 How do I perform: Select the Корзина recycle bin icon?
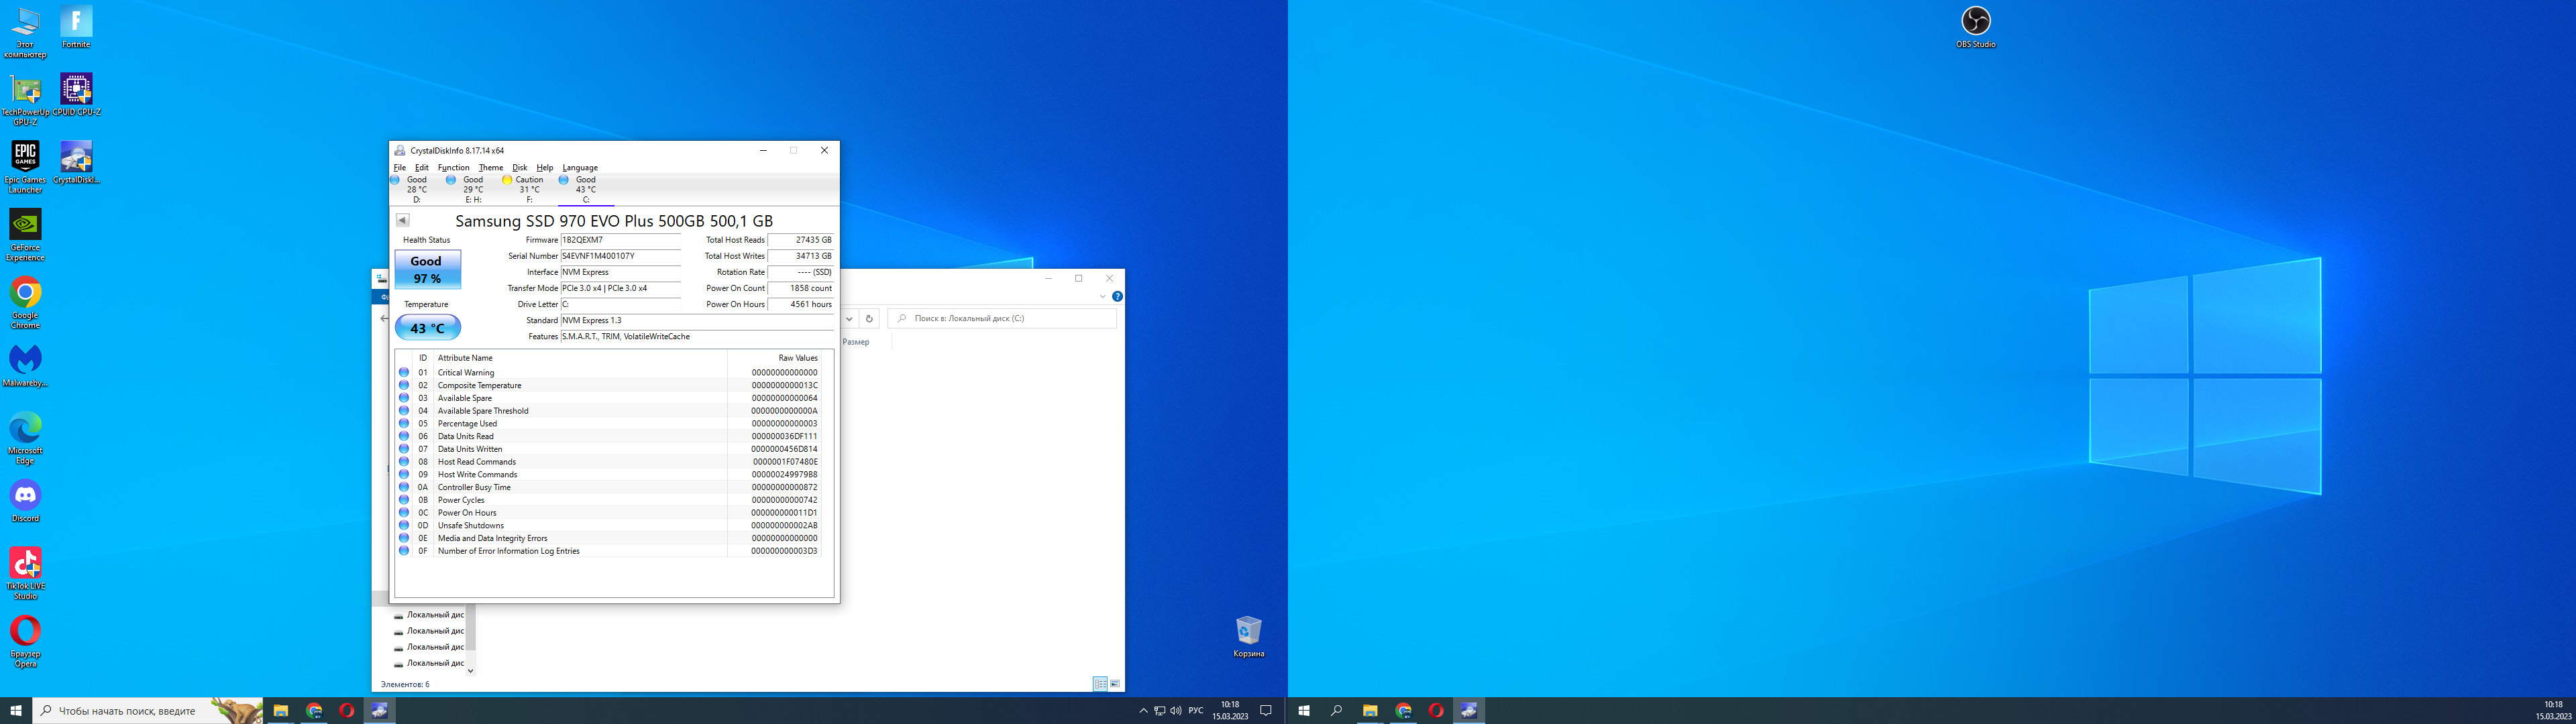pyautogui.click(x=1248, y=636)
